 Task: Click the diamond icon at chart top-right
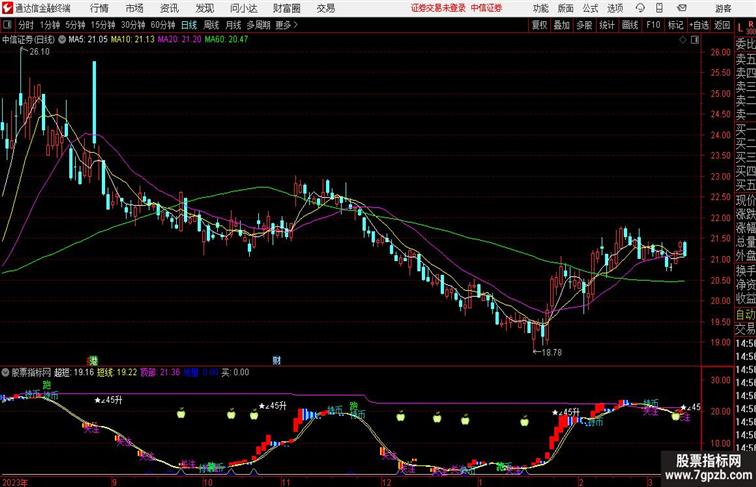coord(683,40)
